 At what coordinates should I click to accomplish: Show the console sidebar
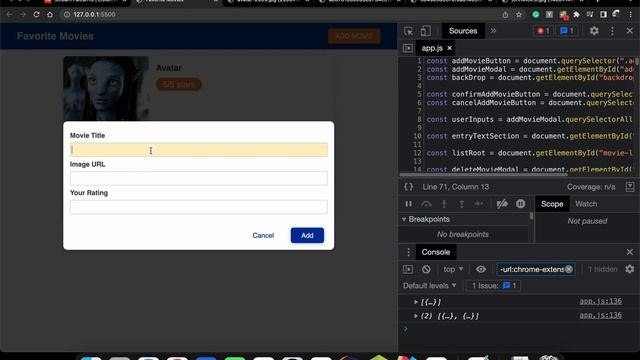[x=408, y=269]
